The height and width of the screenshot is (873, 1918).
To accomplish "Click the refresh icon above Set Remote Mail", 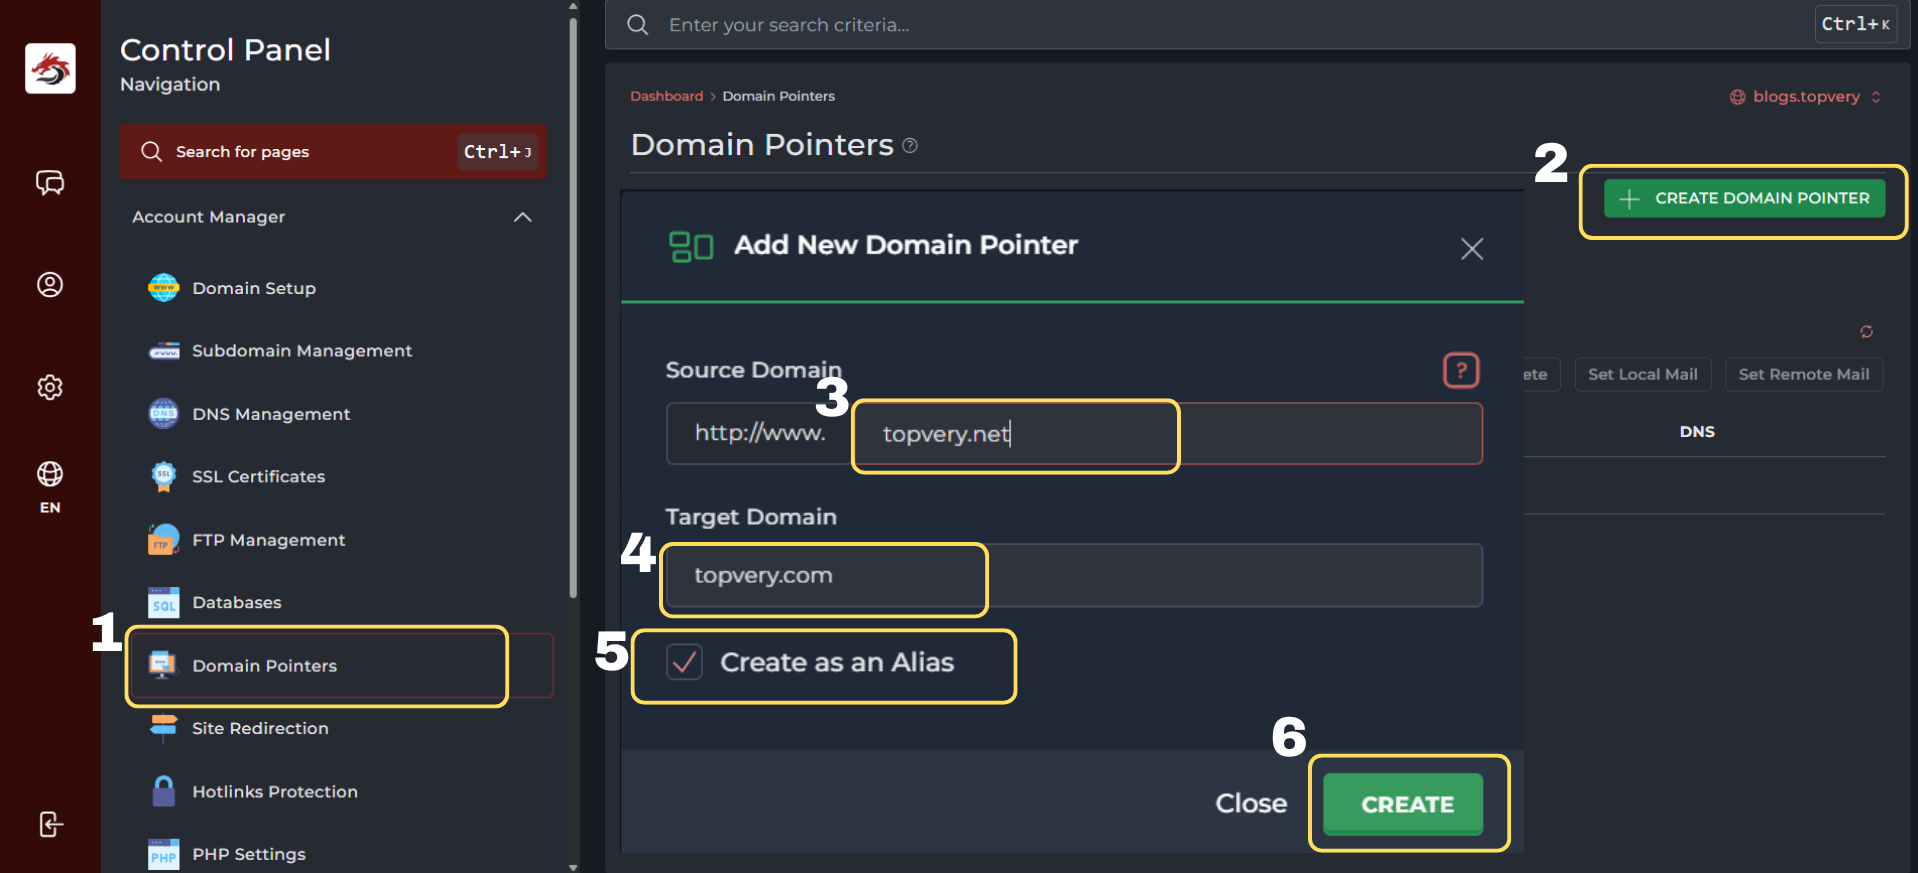I will tap(1866, 332).
